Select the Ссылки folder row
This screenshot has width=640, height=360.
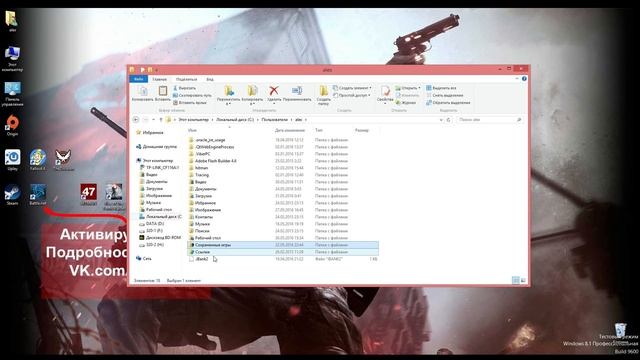[283, 252]
